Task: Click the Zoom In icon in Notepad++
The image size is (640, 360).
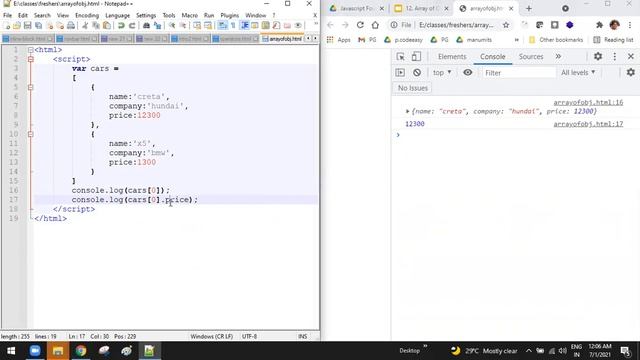Action: coord(172,26)
